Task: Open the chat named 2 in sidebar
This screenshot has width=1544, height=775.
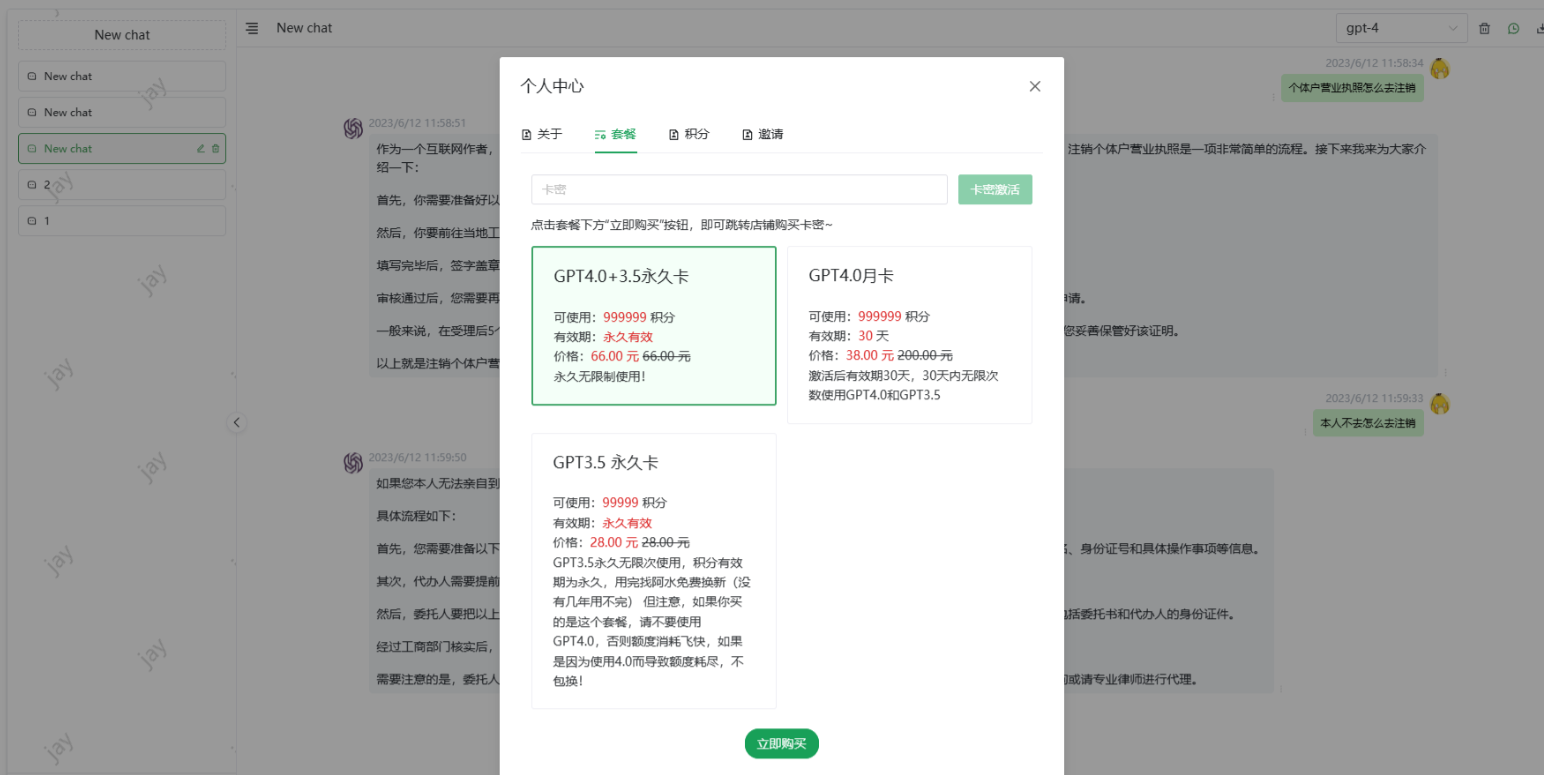Action: pos(122,185)
